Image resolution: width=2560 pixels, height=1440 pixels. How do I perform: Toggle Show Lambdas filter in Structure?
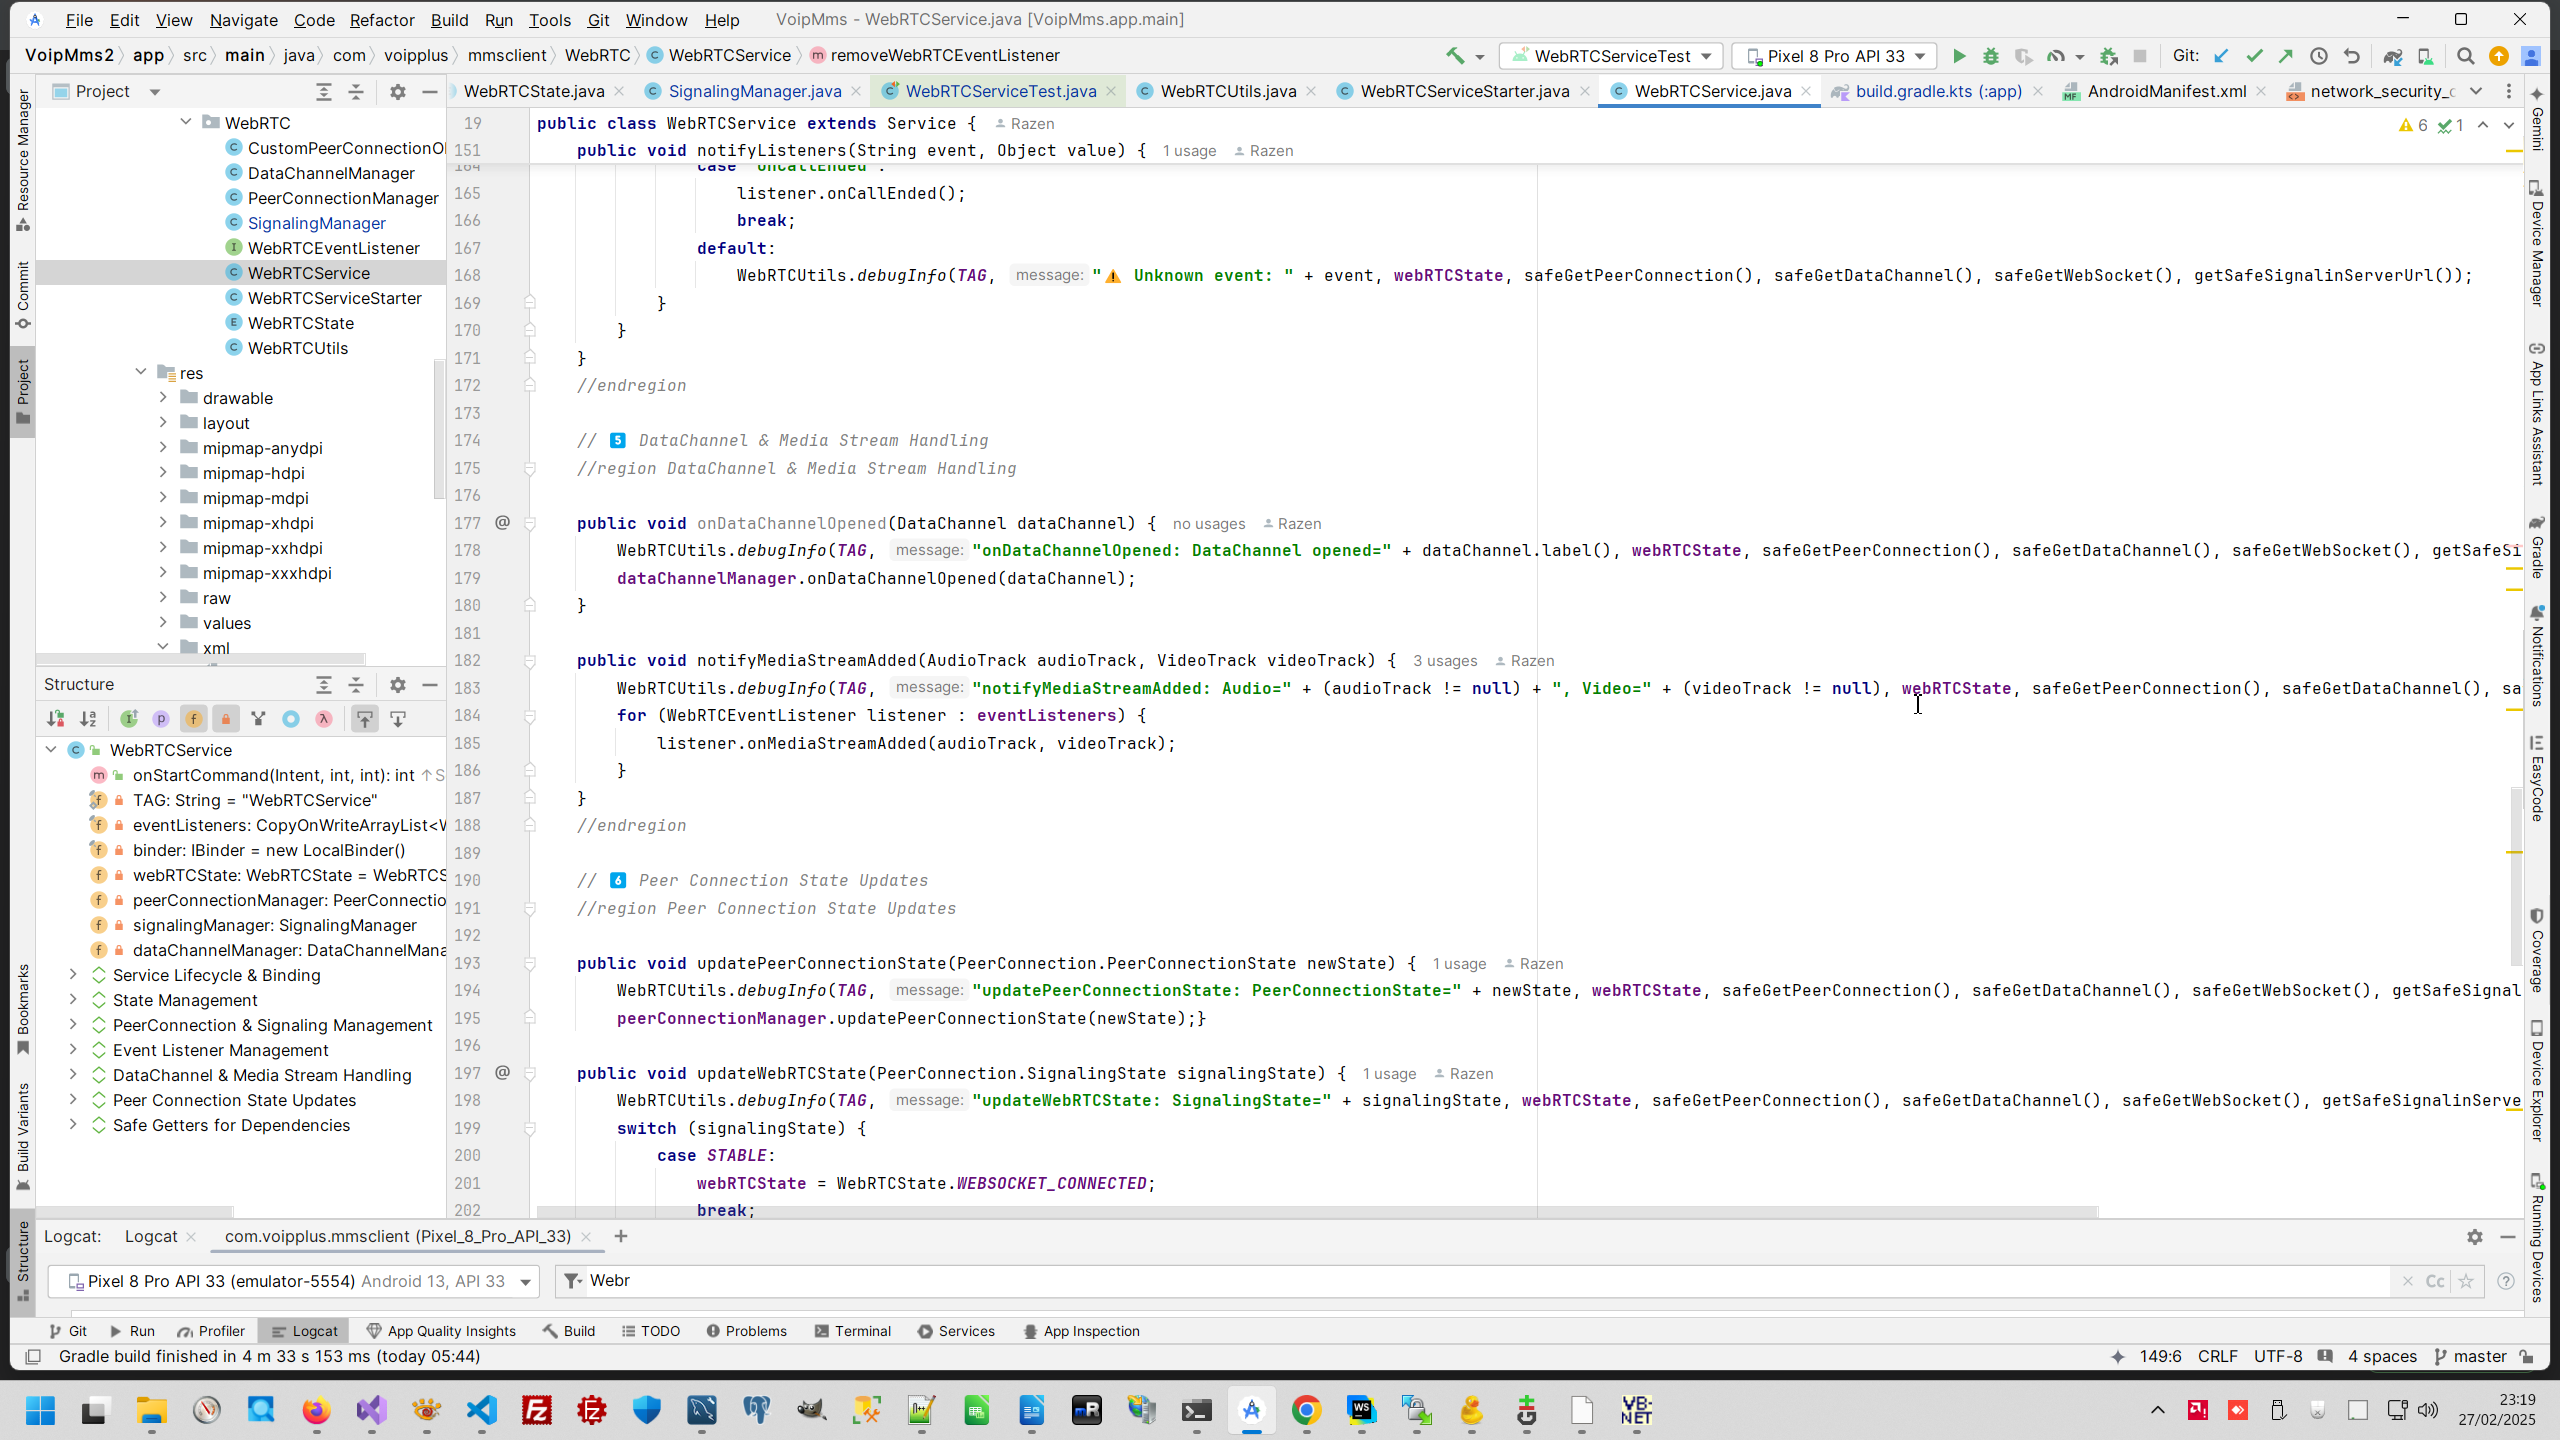point(324,719)
